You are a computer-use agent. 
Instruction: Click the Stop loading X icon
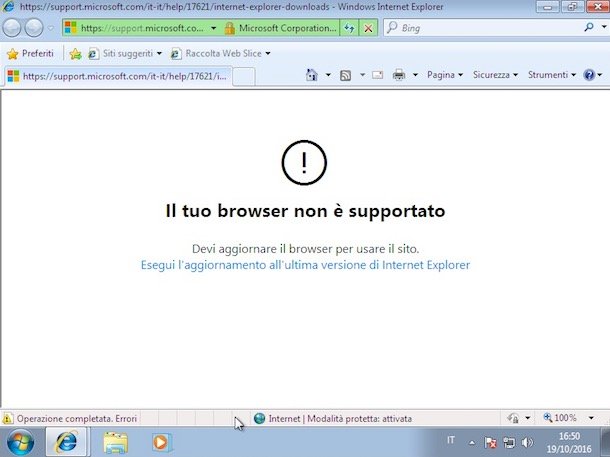pyautogui.click(x=368, y=28)
